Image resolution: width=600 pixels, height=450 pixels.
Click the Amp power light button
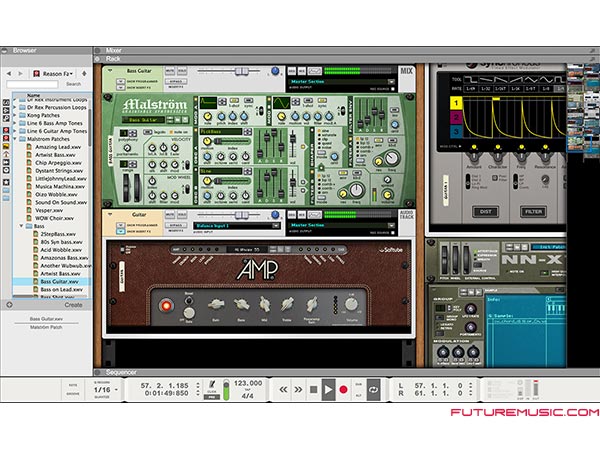166,305
